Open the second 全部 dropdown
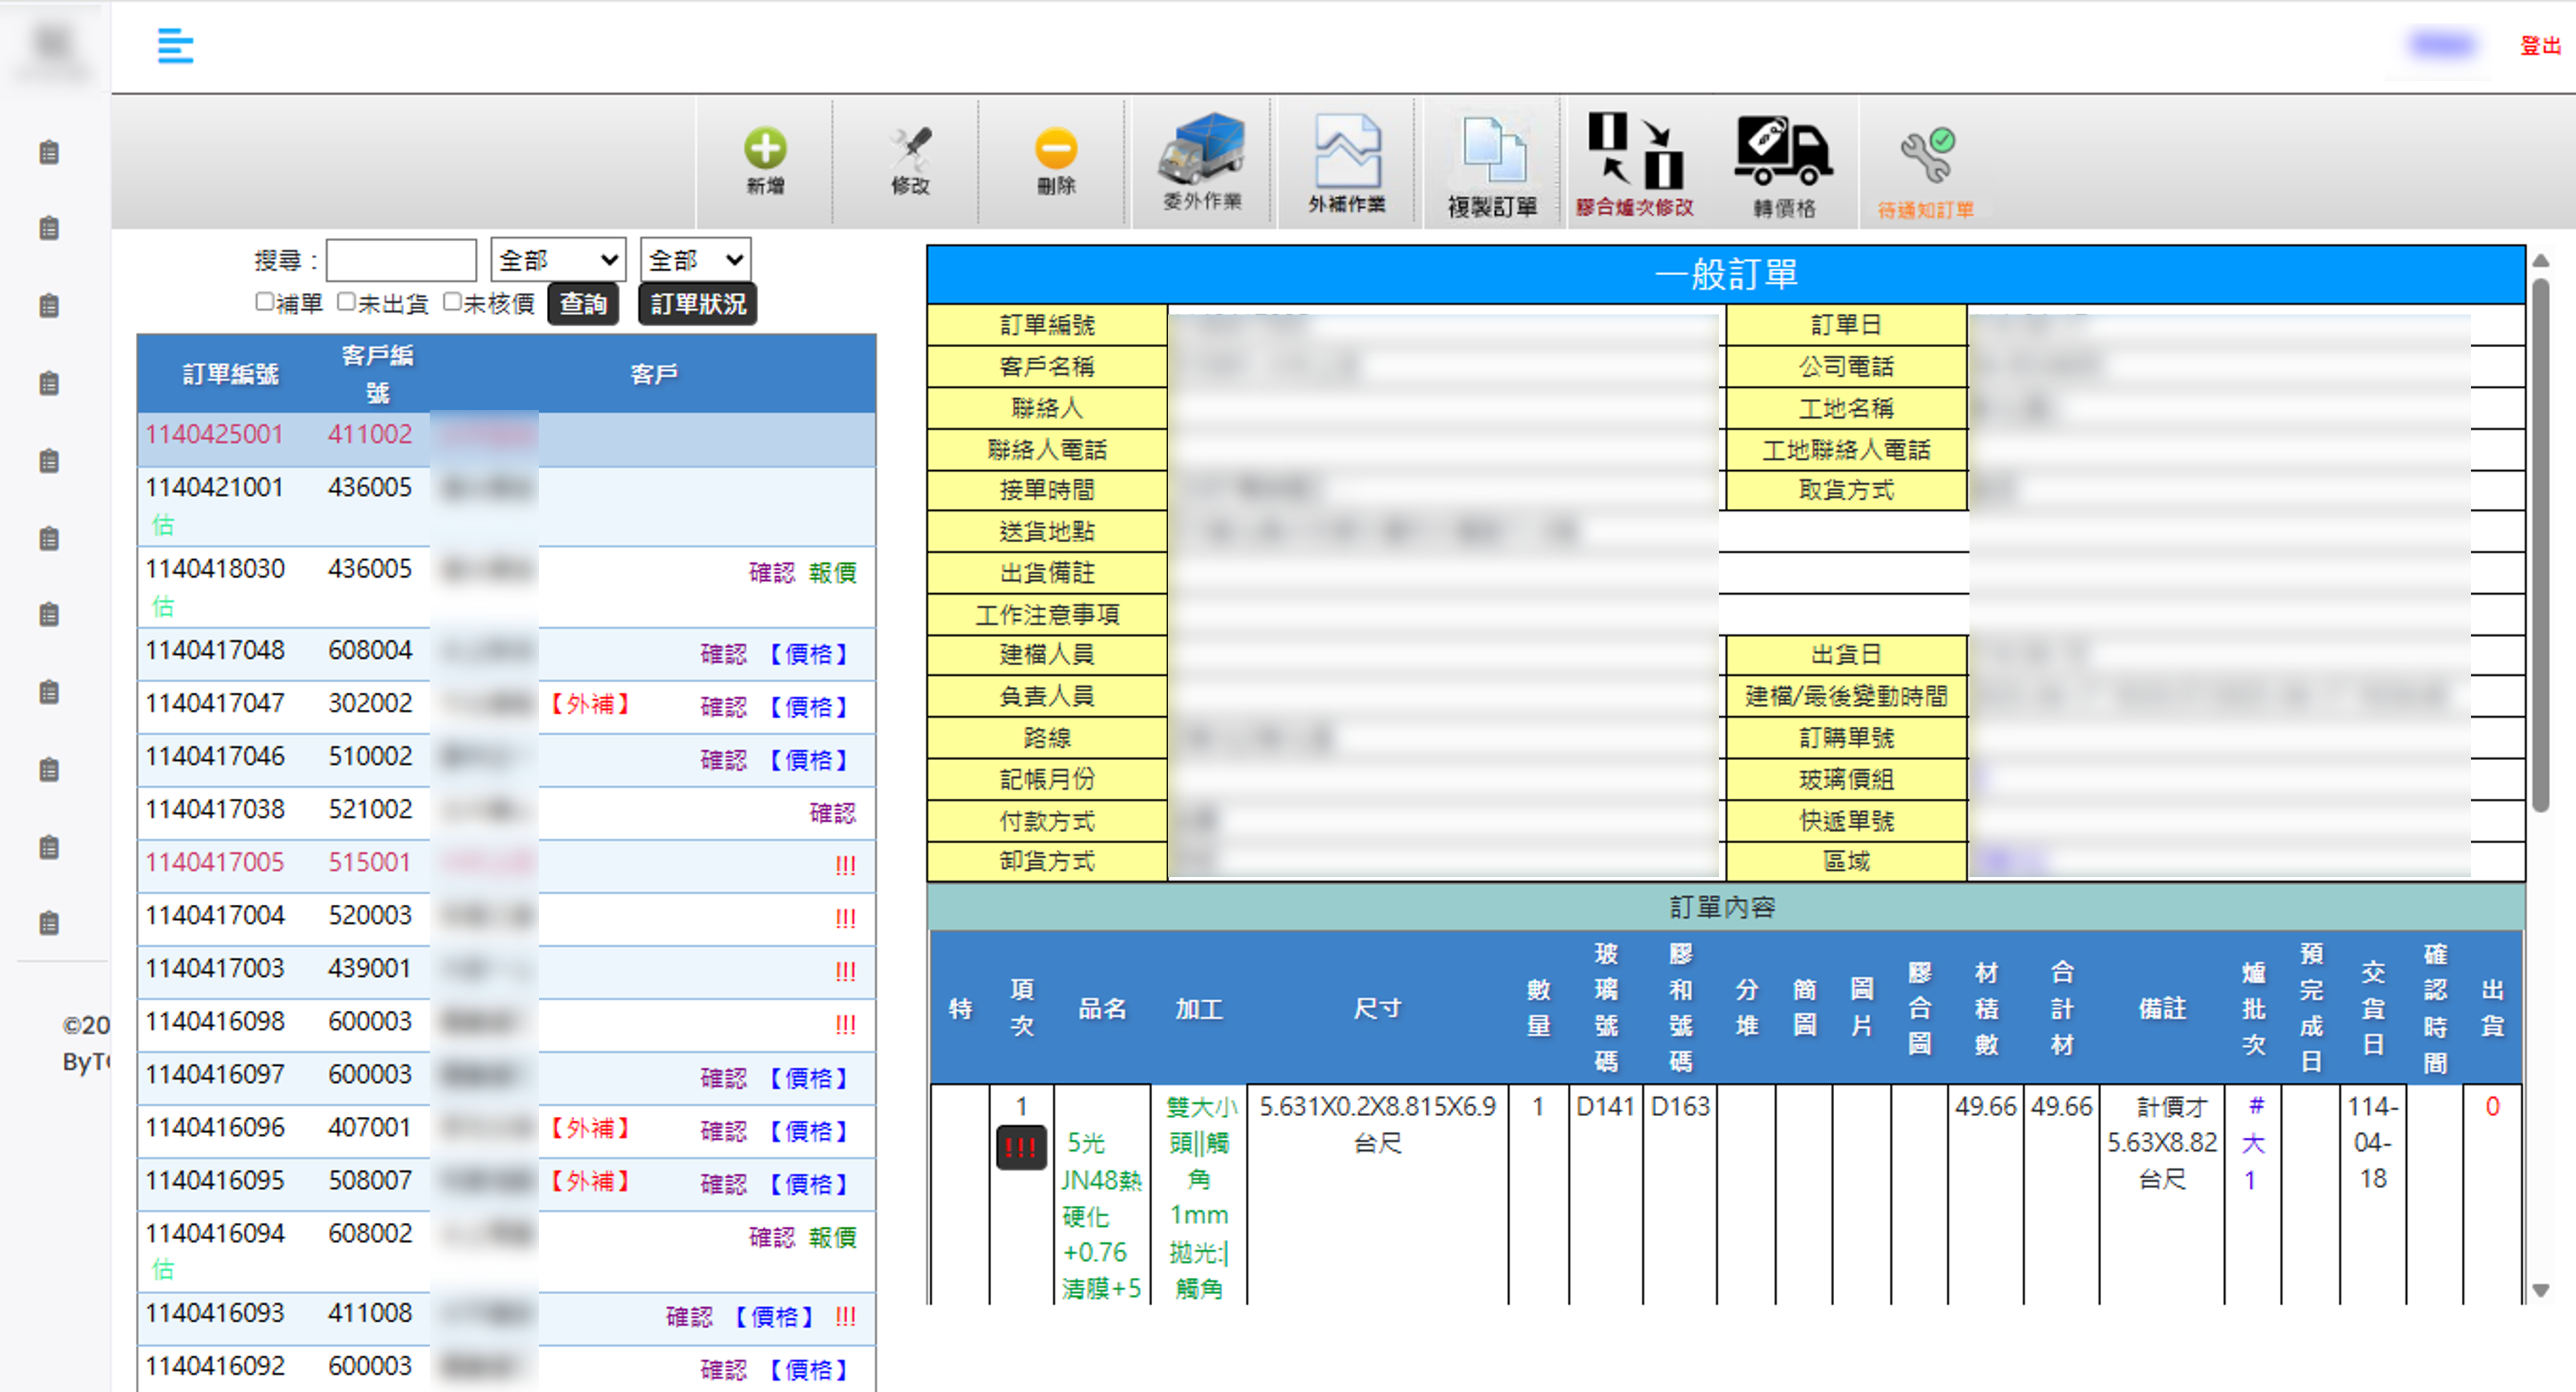Screen dimensions: 2576x1392 pos(695,261)
